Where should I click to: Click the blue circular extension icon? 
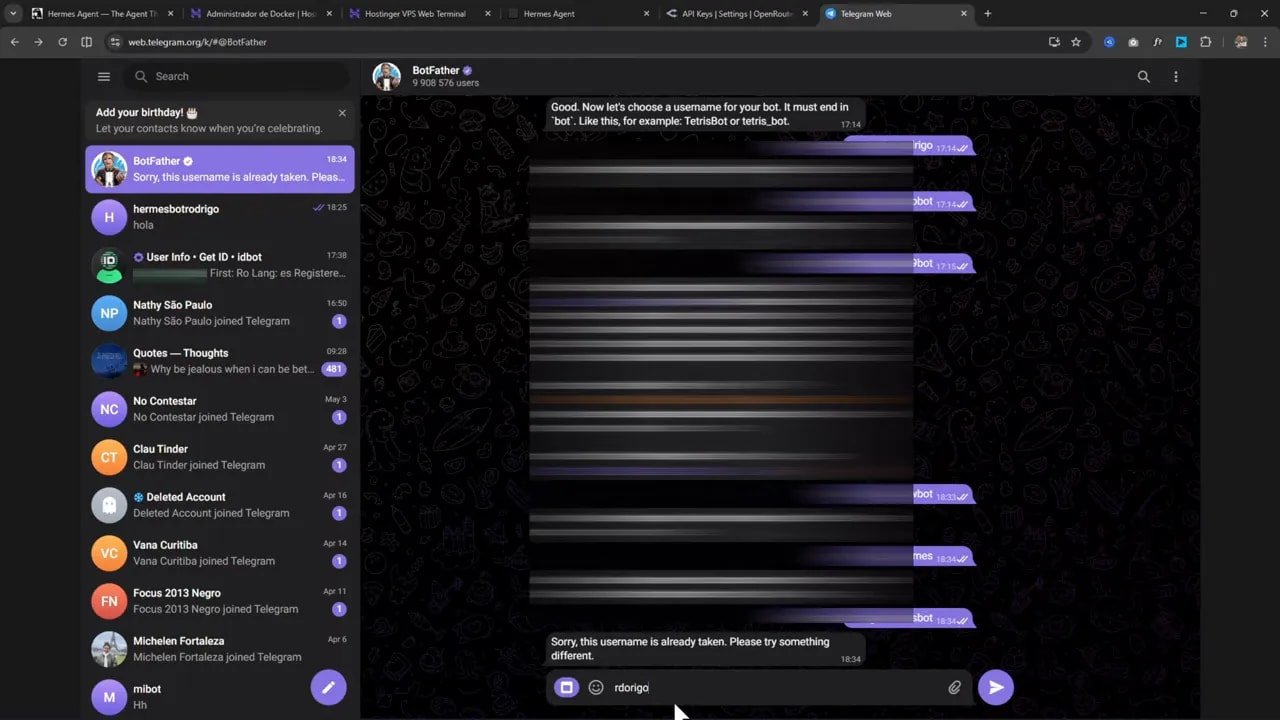1109,42
